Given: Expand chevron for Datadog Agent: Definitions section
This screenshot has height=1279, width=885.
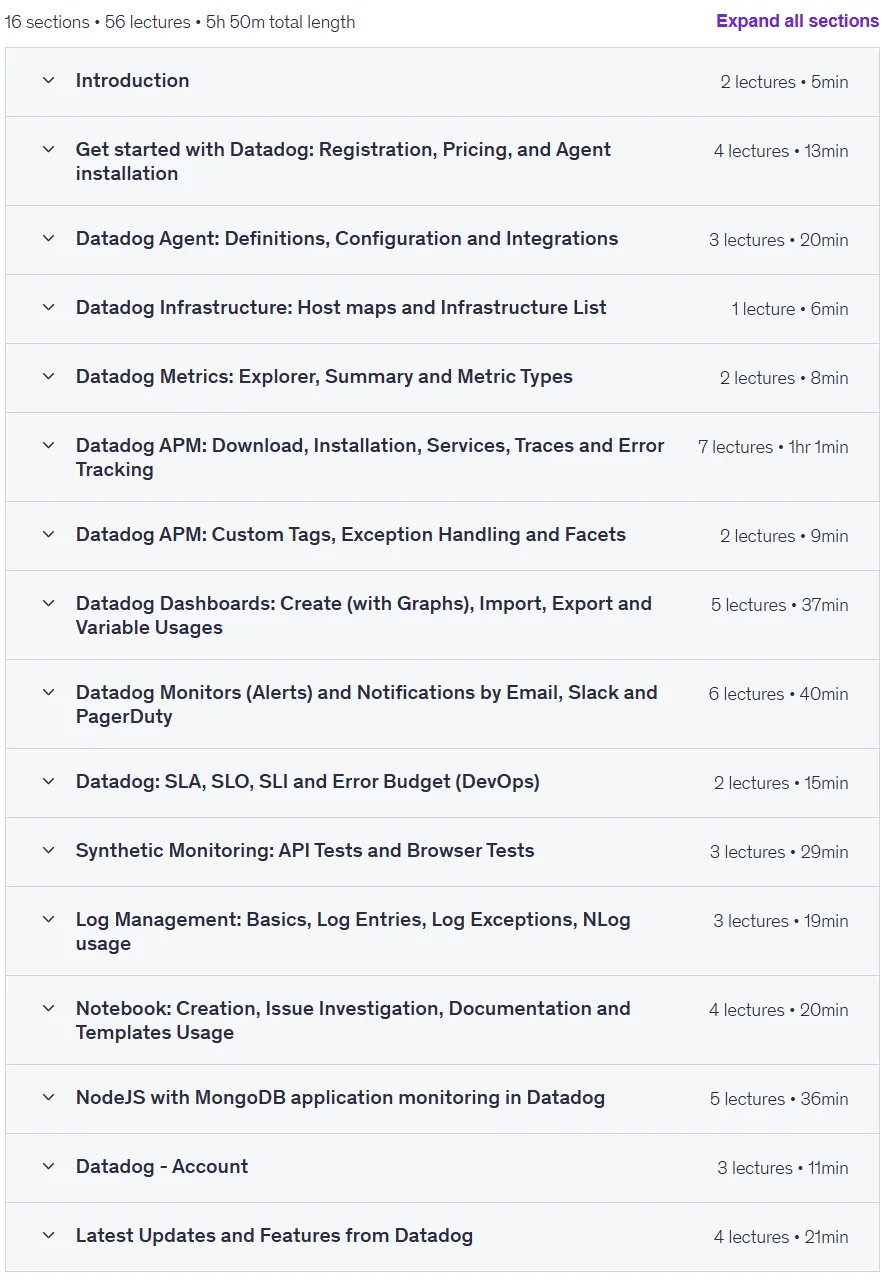Looking at the screenshot, I should 48,238.
